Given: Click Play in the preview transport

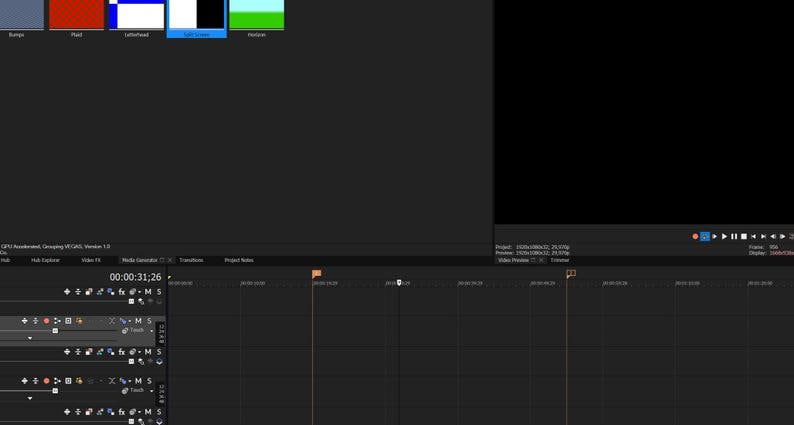Looking at the screenshot, I should [724, 237].
